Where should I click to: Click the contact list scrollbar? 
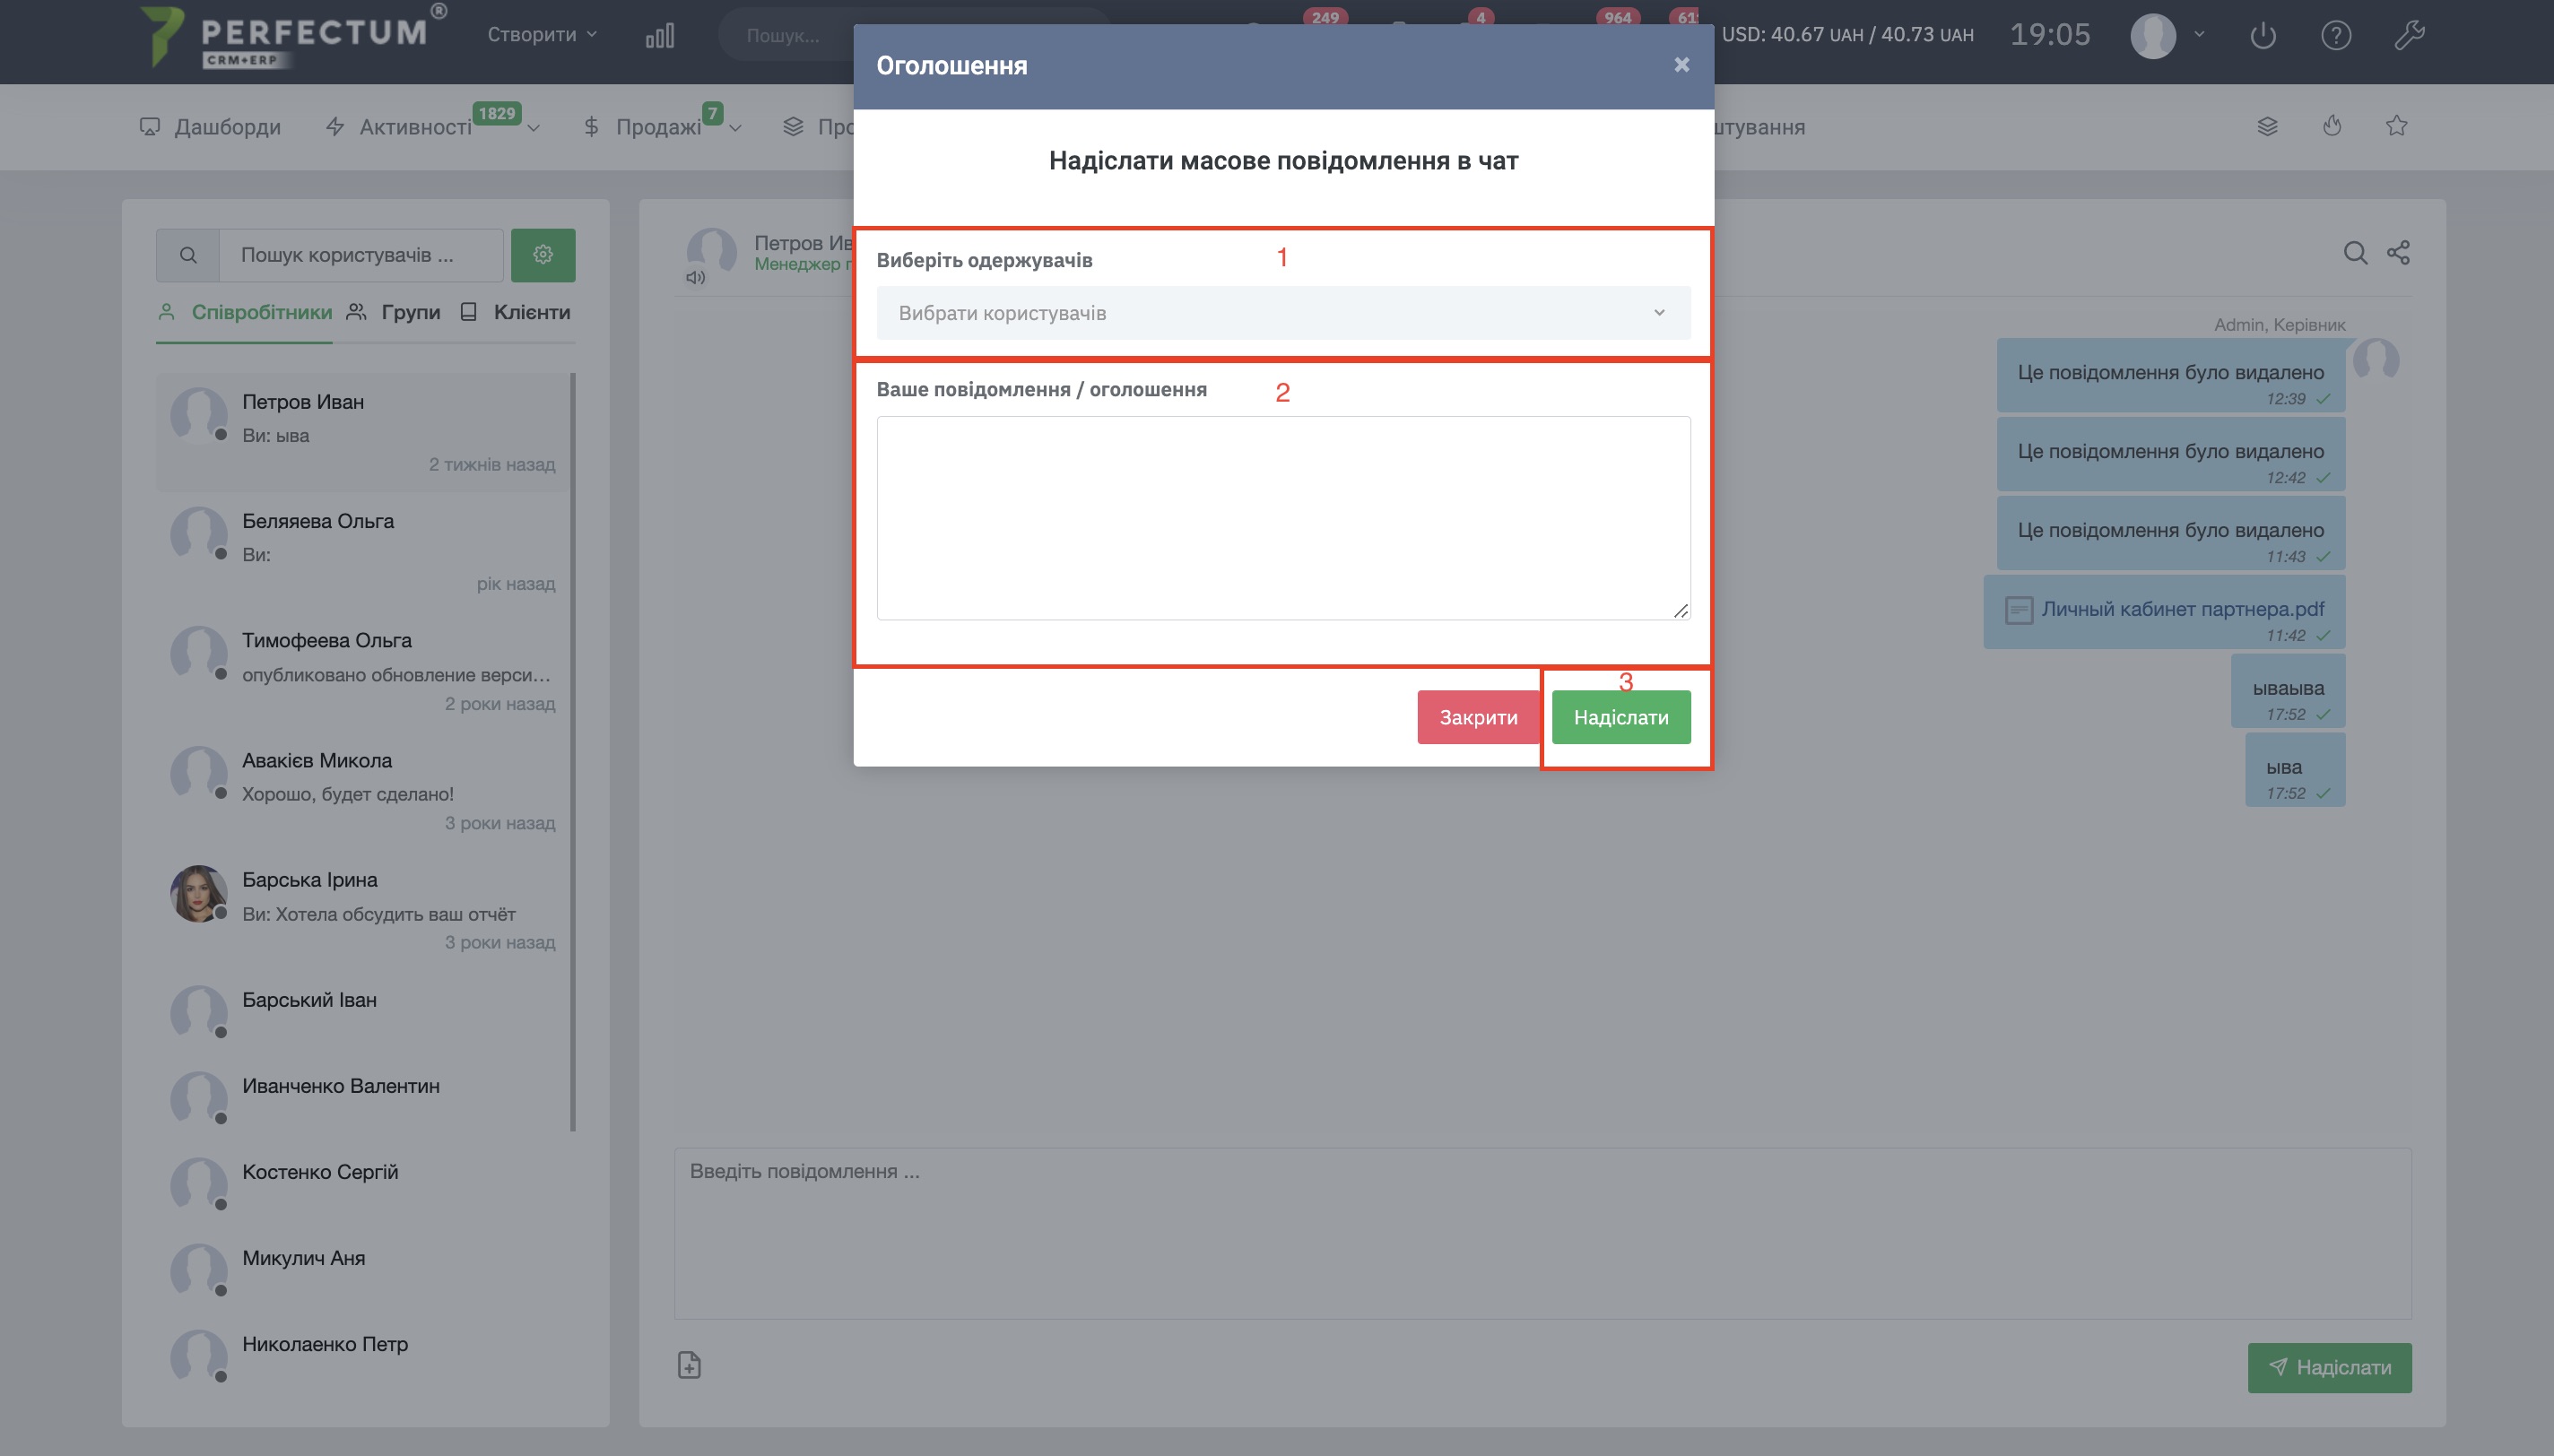pyautogui.click(x=573, y=750)
